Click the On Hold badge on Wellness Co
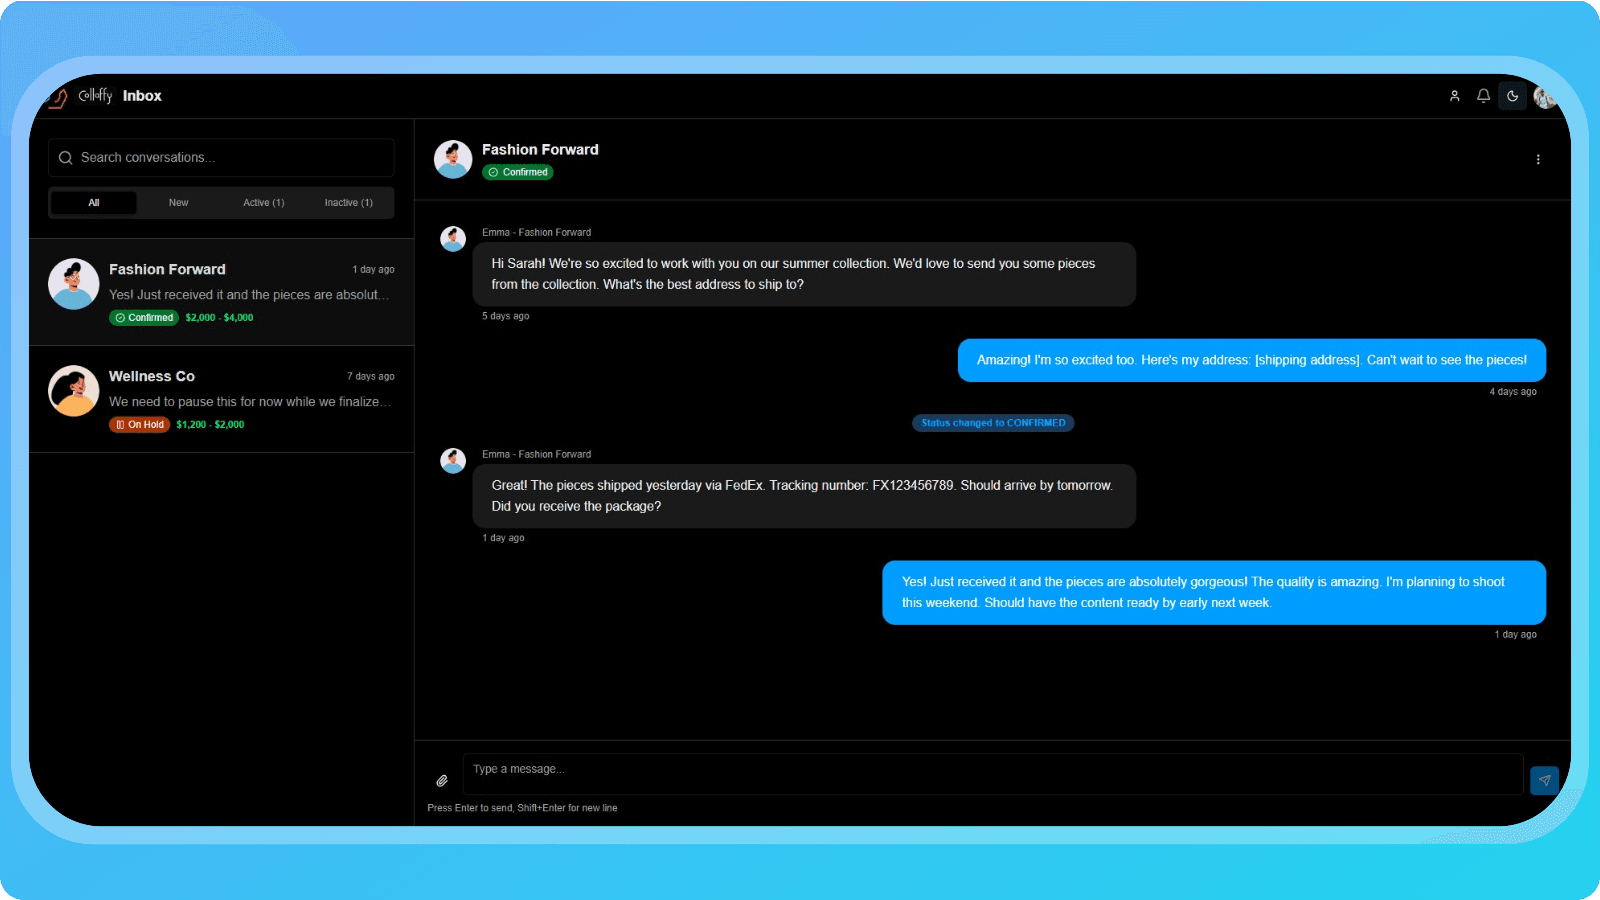This screenshot has width=1600, height=900. tap(139, 424)
